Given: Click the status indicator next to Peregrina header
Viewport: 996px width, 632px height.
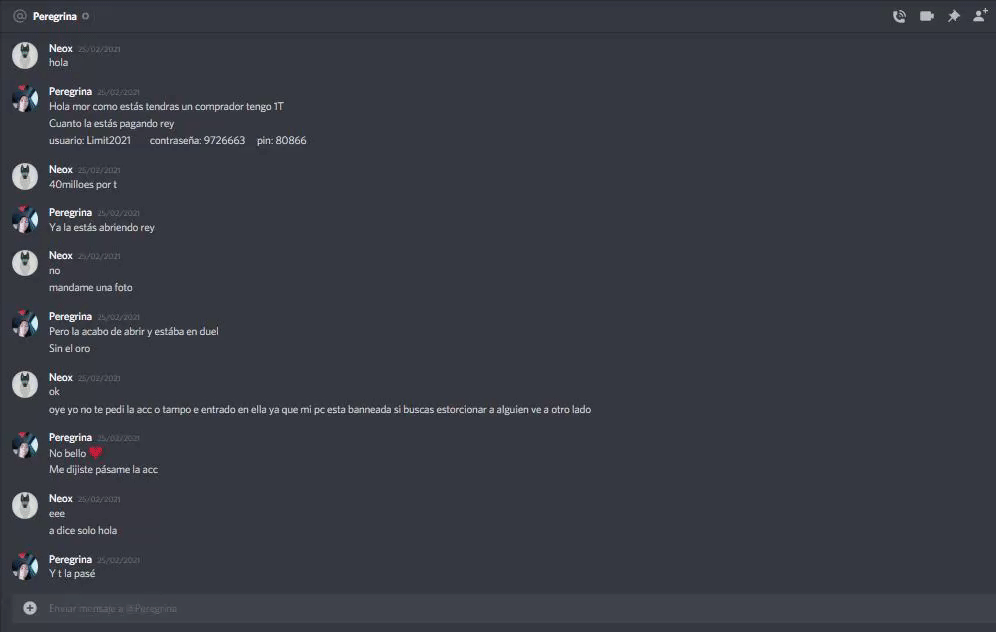Looking at the screenshot, I should coord(86,16).
